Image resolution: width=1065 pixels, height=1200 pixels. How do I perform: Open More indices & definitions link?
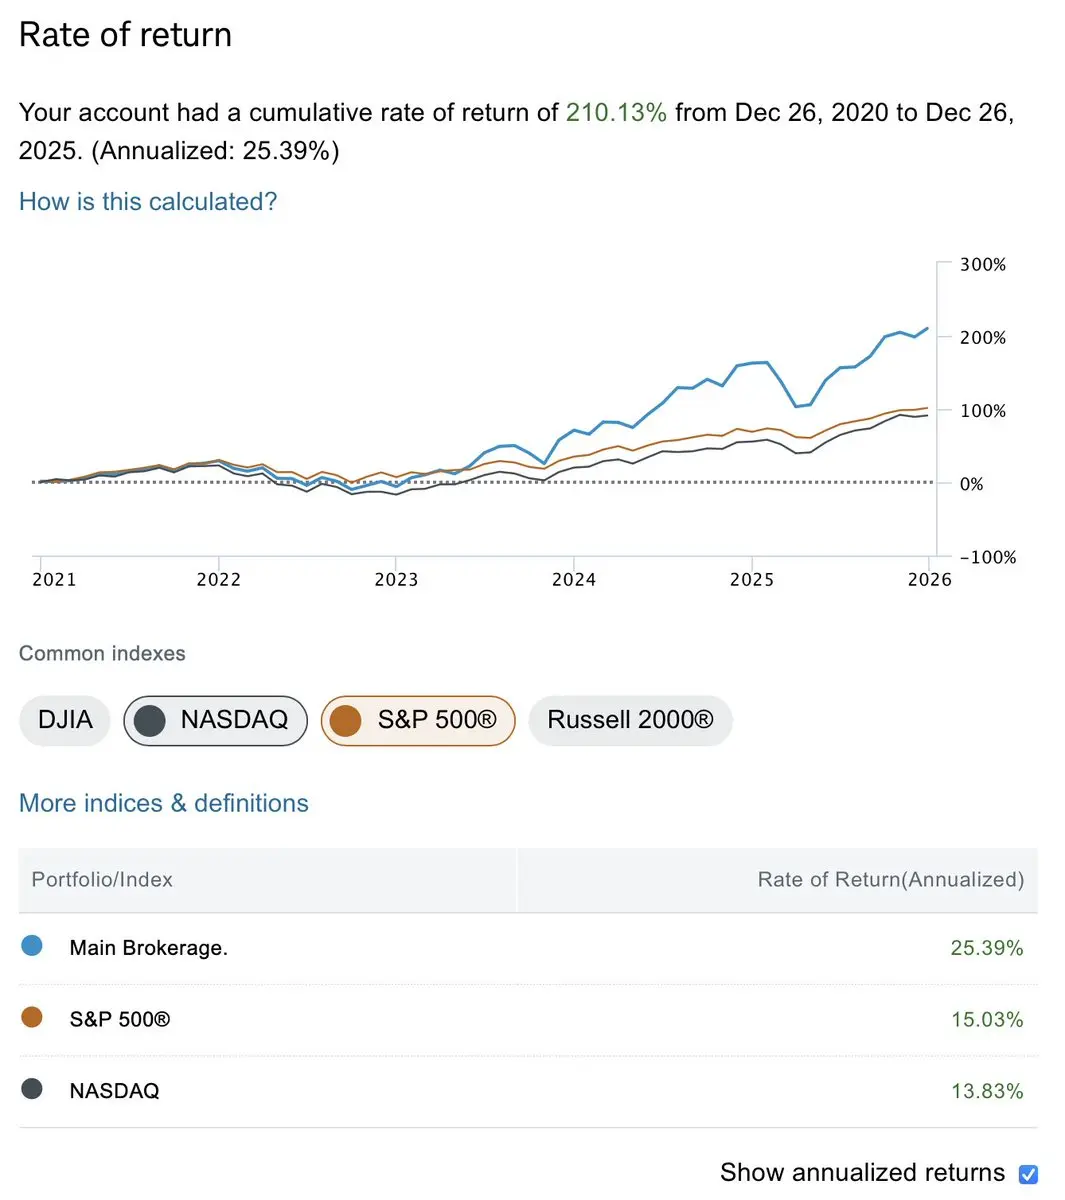click(x=164, y=803)
